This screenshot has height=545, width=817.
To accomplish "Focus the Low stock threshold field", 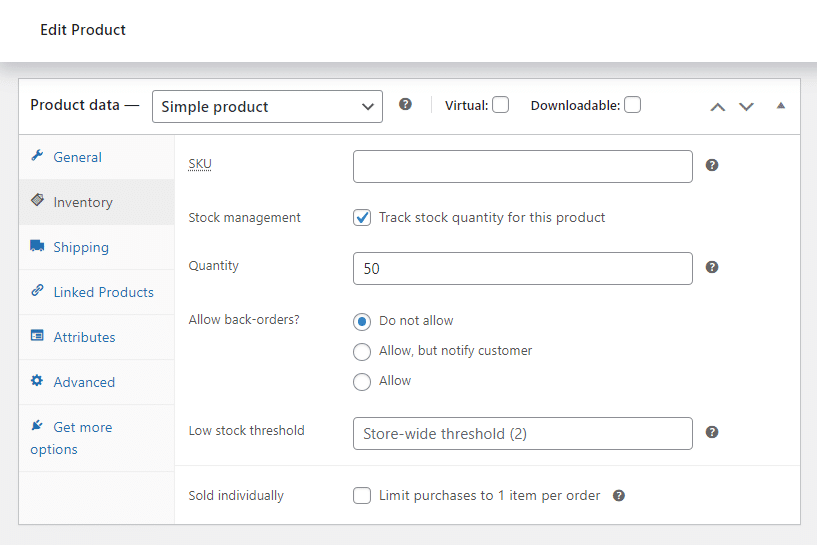I will click(523, 433).
